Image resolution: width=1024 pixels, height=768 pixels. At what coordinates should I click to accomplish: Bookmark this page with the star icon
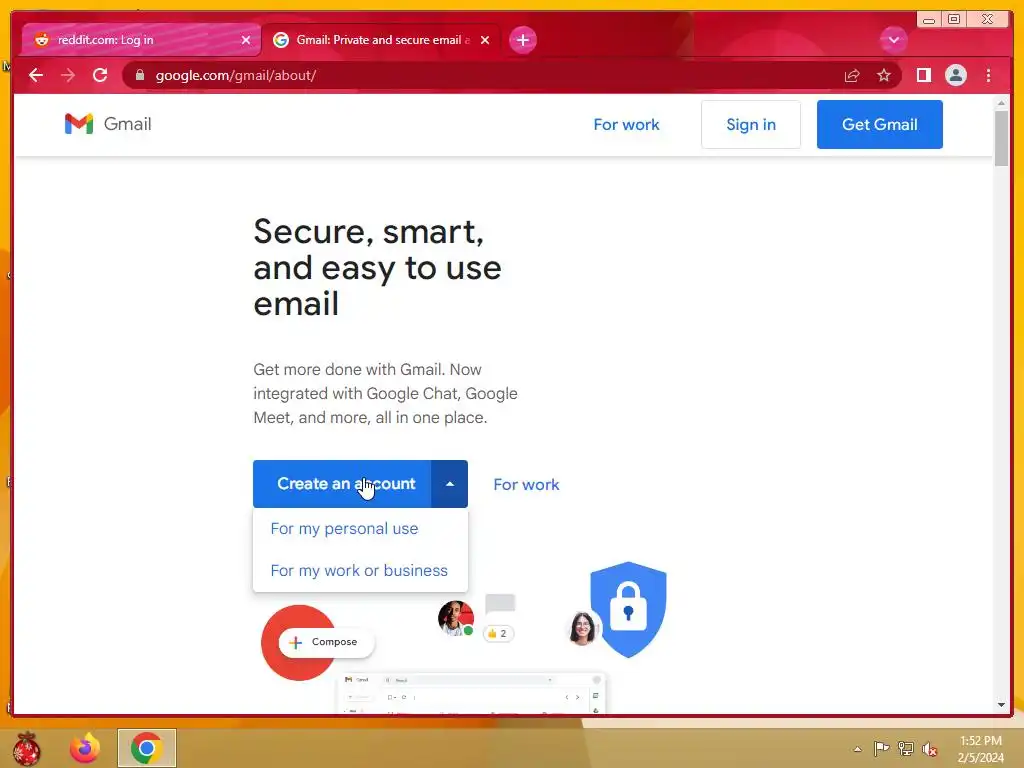[884, 75]
